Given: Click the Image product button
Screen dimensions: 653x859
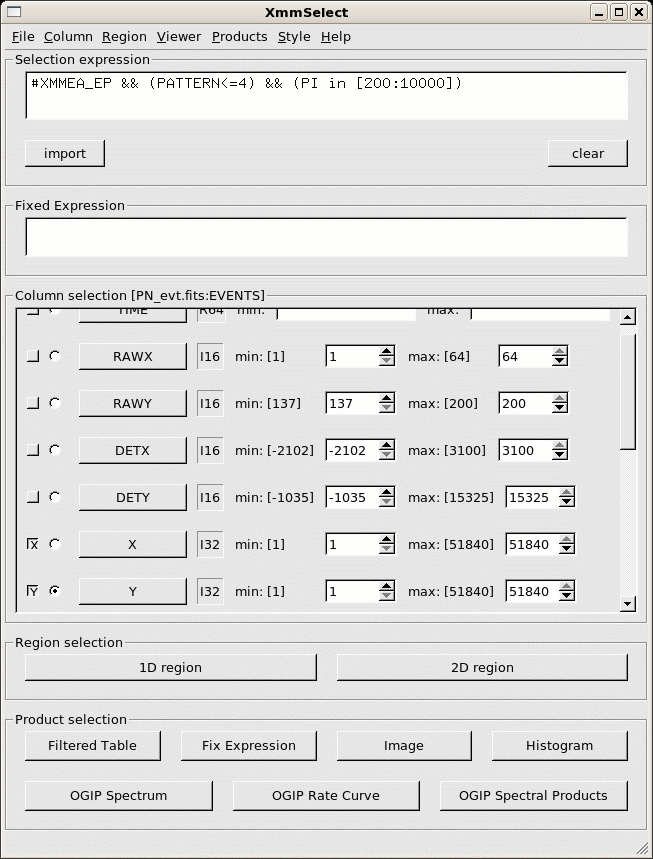Looking at the screenshot, I should 404,746.
